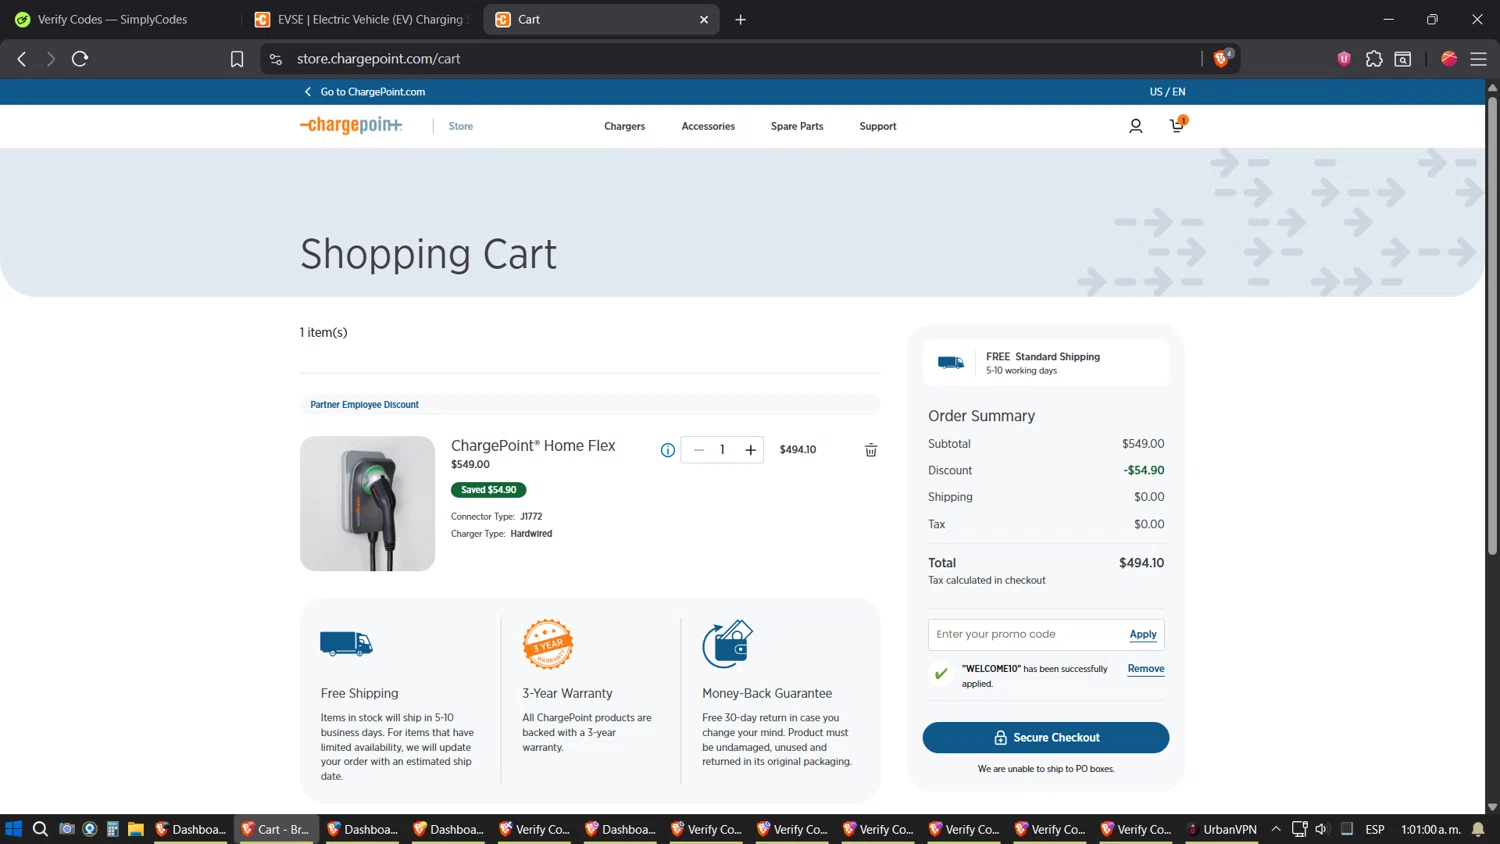Click the ChargePoint logo
The image size is (1500, 844).
pyautogui.click(x=351, y=125)
